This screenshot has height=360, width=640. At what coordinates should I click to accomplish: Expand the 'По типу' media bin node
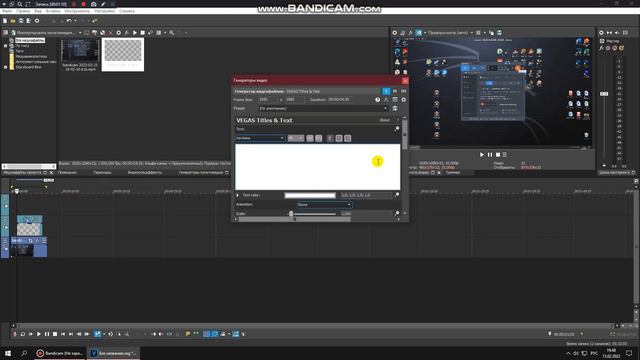click(x=6, y=46)
